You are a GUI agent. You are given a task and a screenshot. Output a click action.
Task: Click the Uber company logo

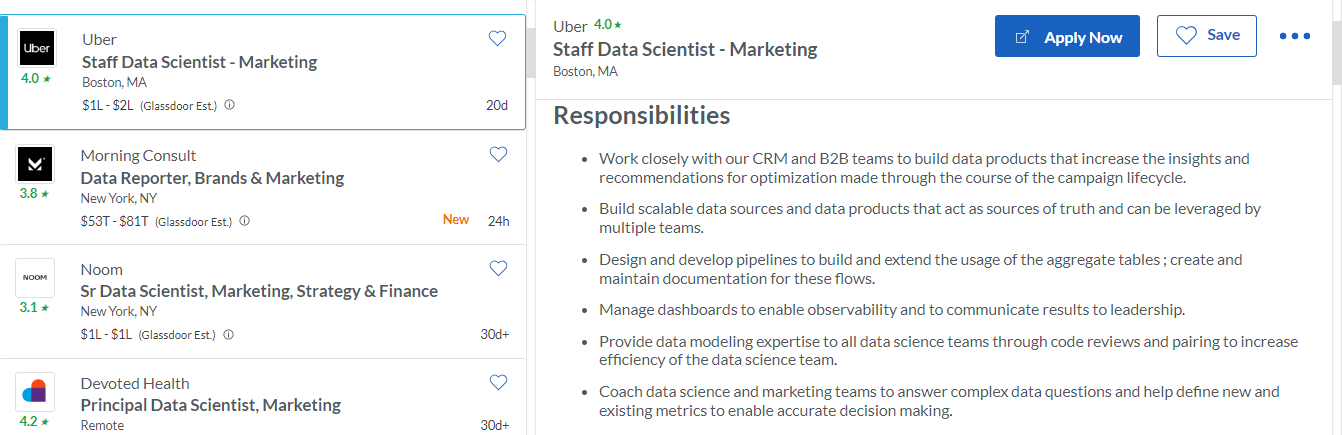click(x=37, y=48)
